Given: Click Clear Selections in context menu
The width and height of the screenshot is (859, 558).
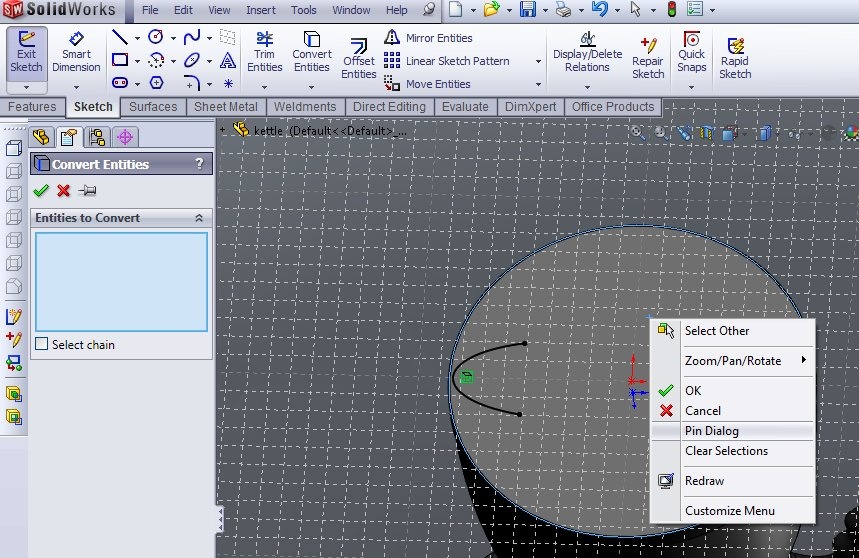Looking at the screenshot, I should pos(726,451).
